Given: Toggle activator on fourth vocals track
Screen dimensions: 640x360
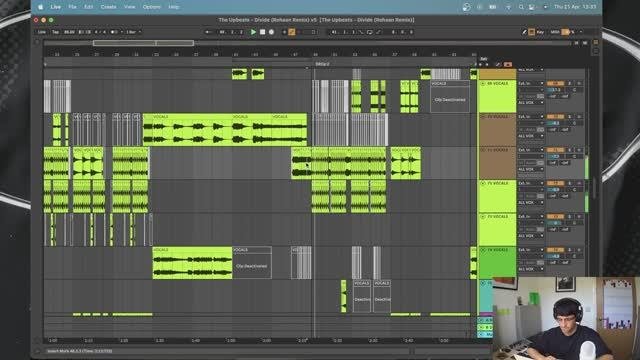Looking at the screenshot, I should pos(555,183).
